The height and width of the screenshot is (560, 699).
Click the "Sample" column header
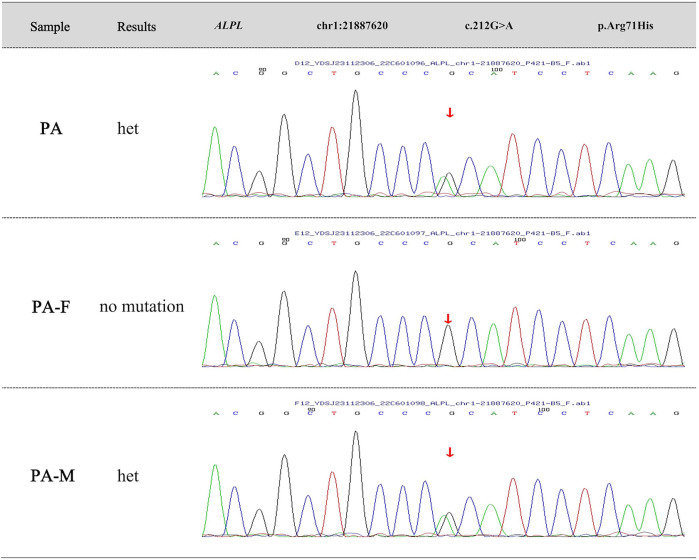point(50,27)
